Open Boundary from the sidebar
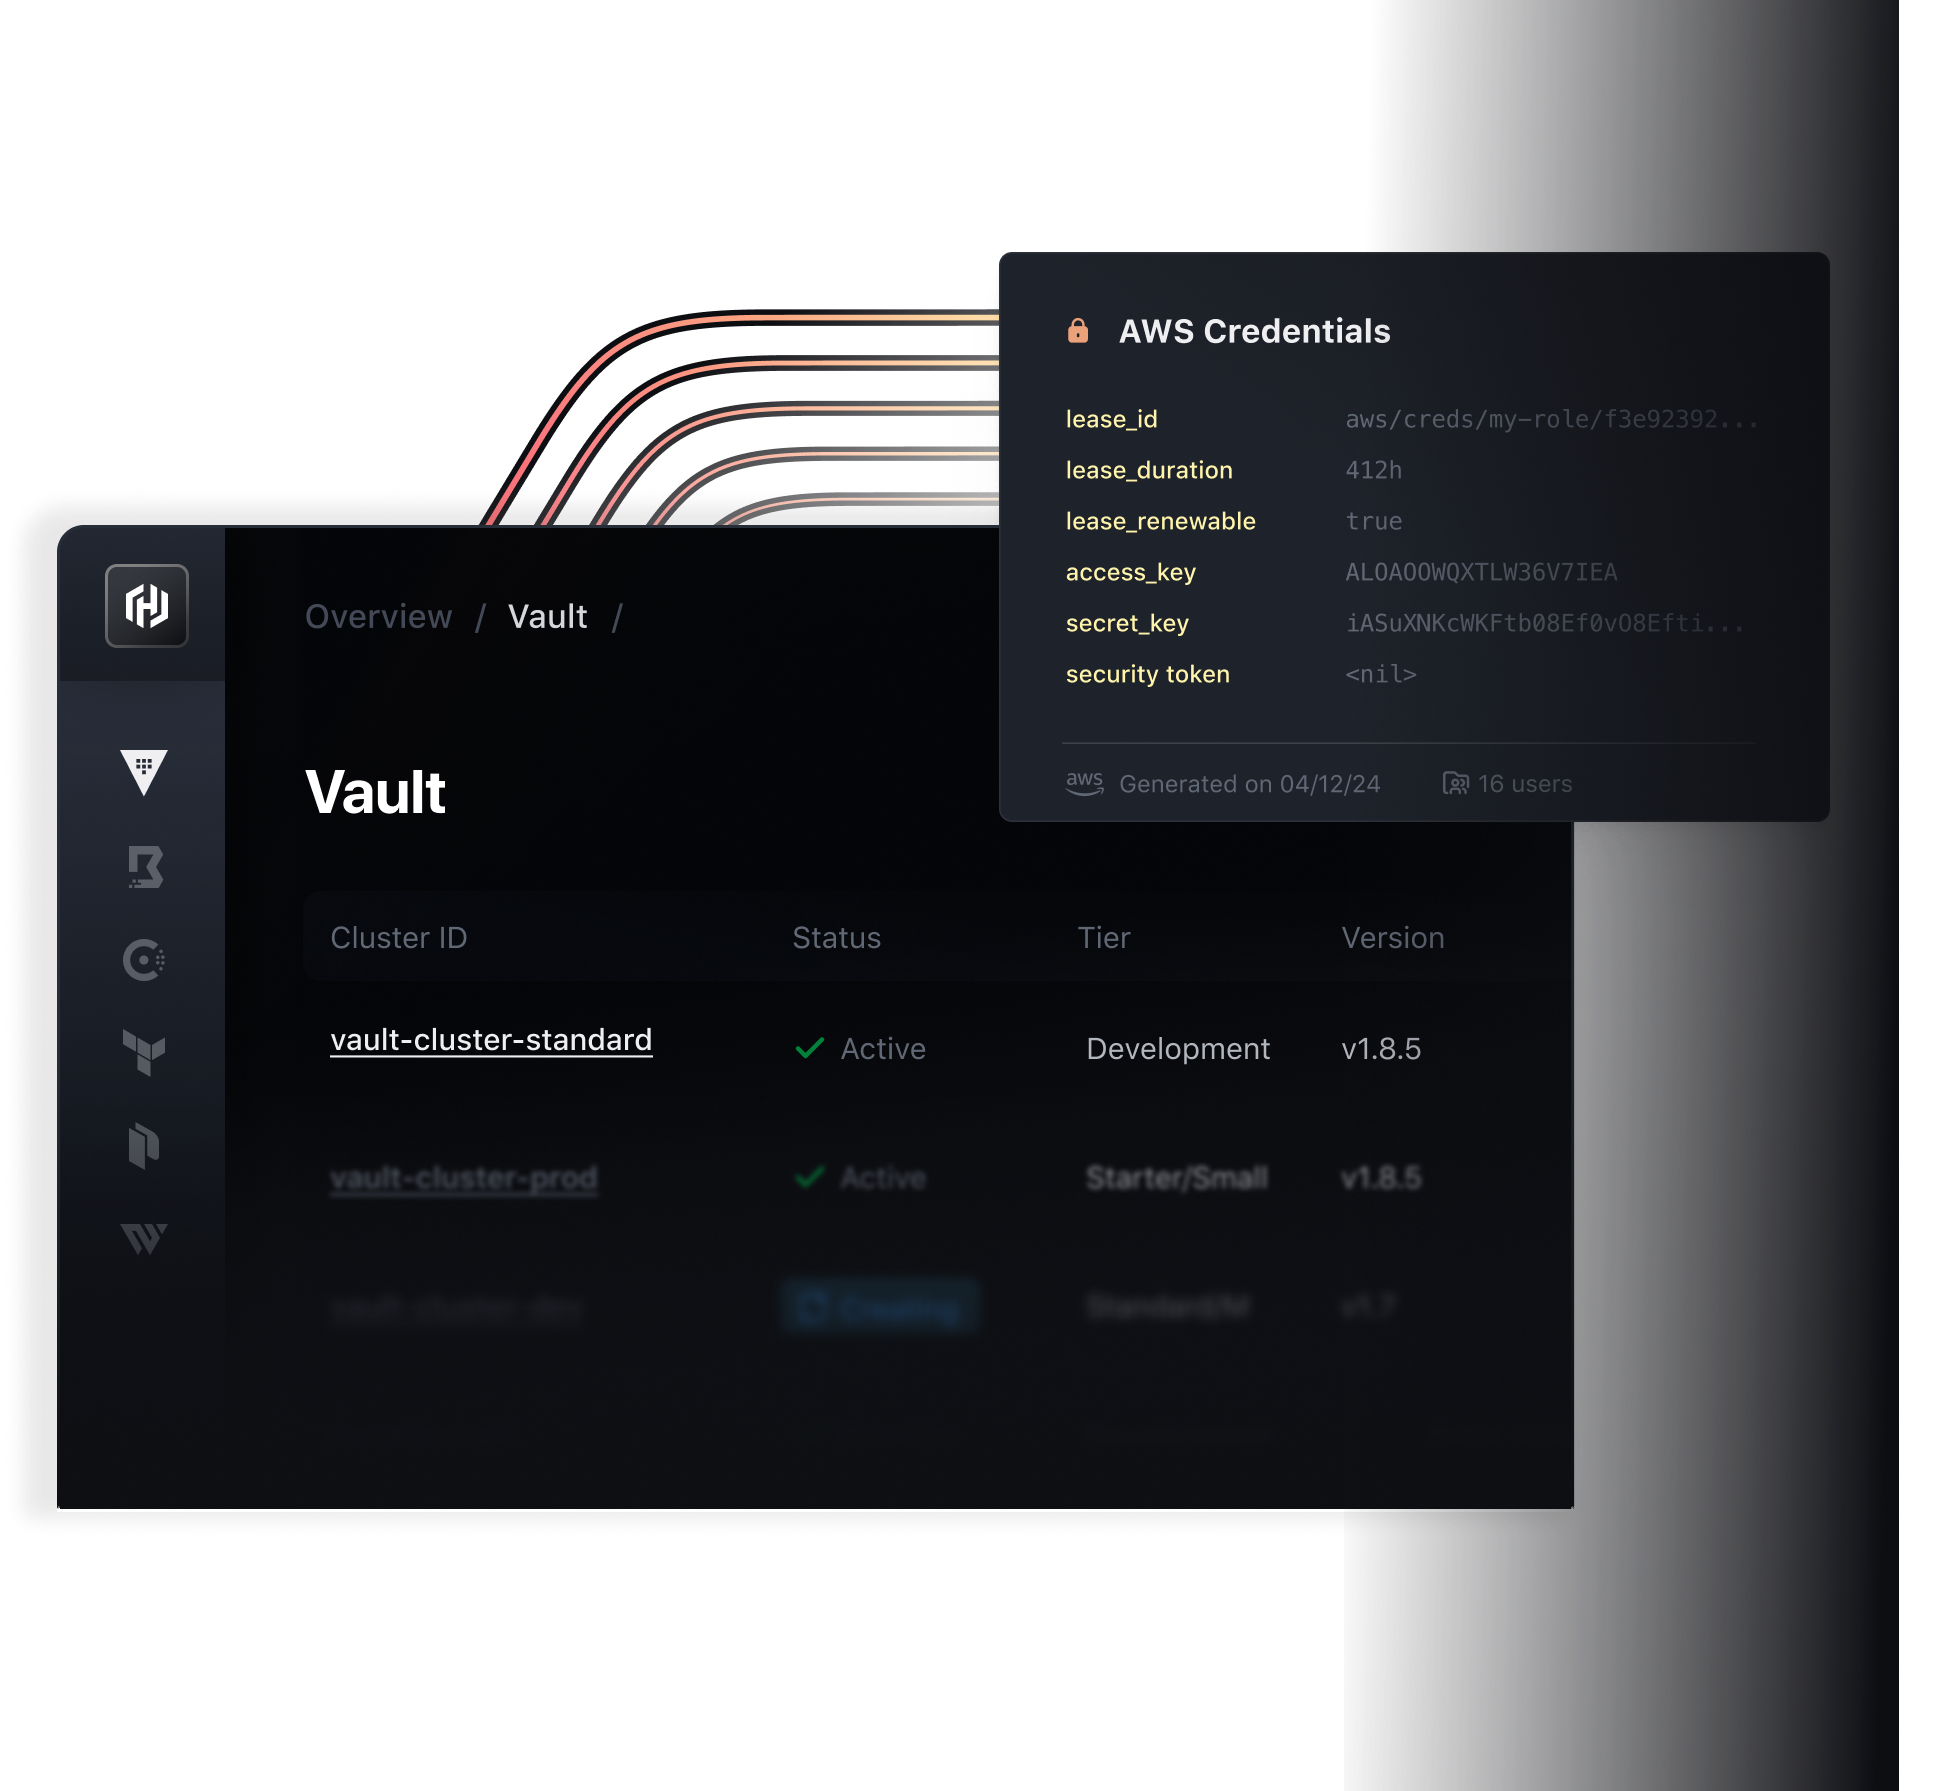The width and height of the screenshot is (1940, 1791). click(x=145, y=867)
